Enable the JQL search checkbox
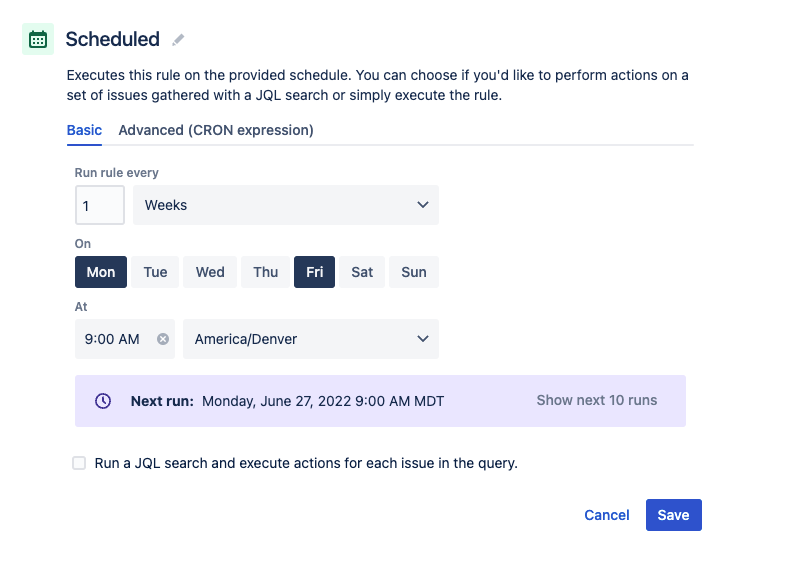The height and width of the screenshot is (577, 809). 79,463
